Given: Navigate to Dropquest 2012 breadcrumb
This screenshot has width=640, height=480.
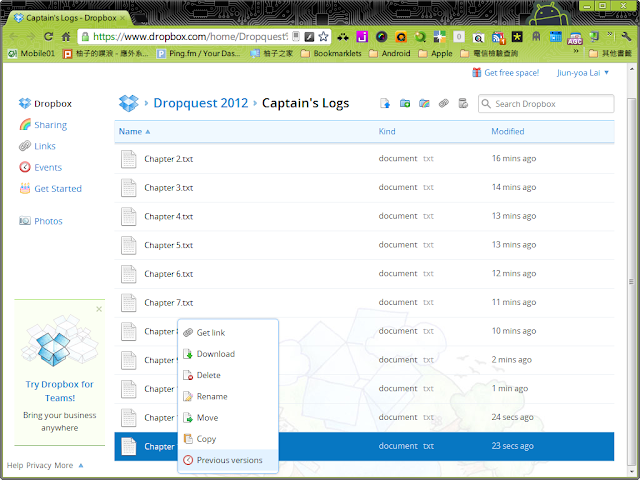Looking at the screenshot, I should point(200,103).
